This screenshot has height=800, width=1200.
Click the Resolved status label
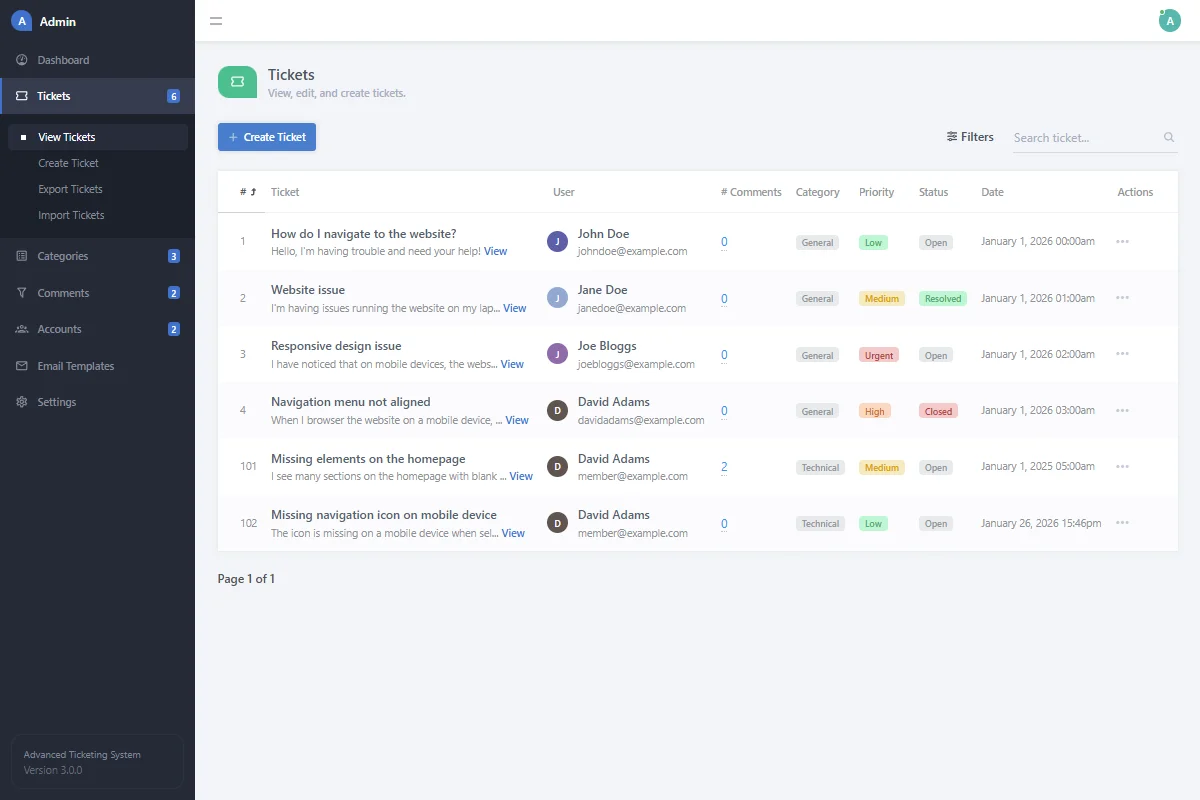point(943,298)
